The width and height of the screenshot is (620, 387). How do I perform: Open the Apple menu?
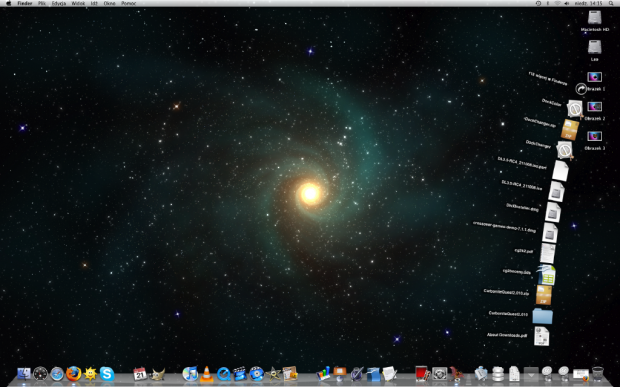pyautogui.click(x=8, y=3)
